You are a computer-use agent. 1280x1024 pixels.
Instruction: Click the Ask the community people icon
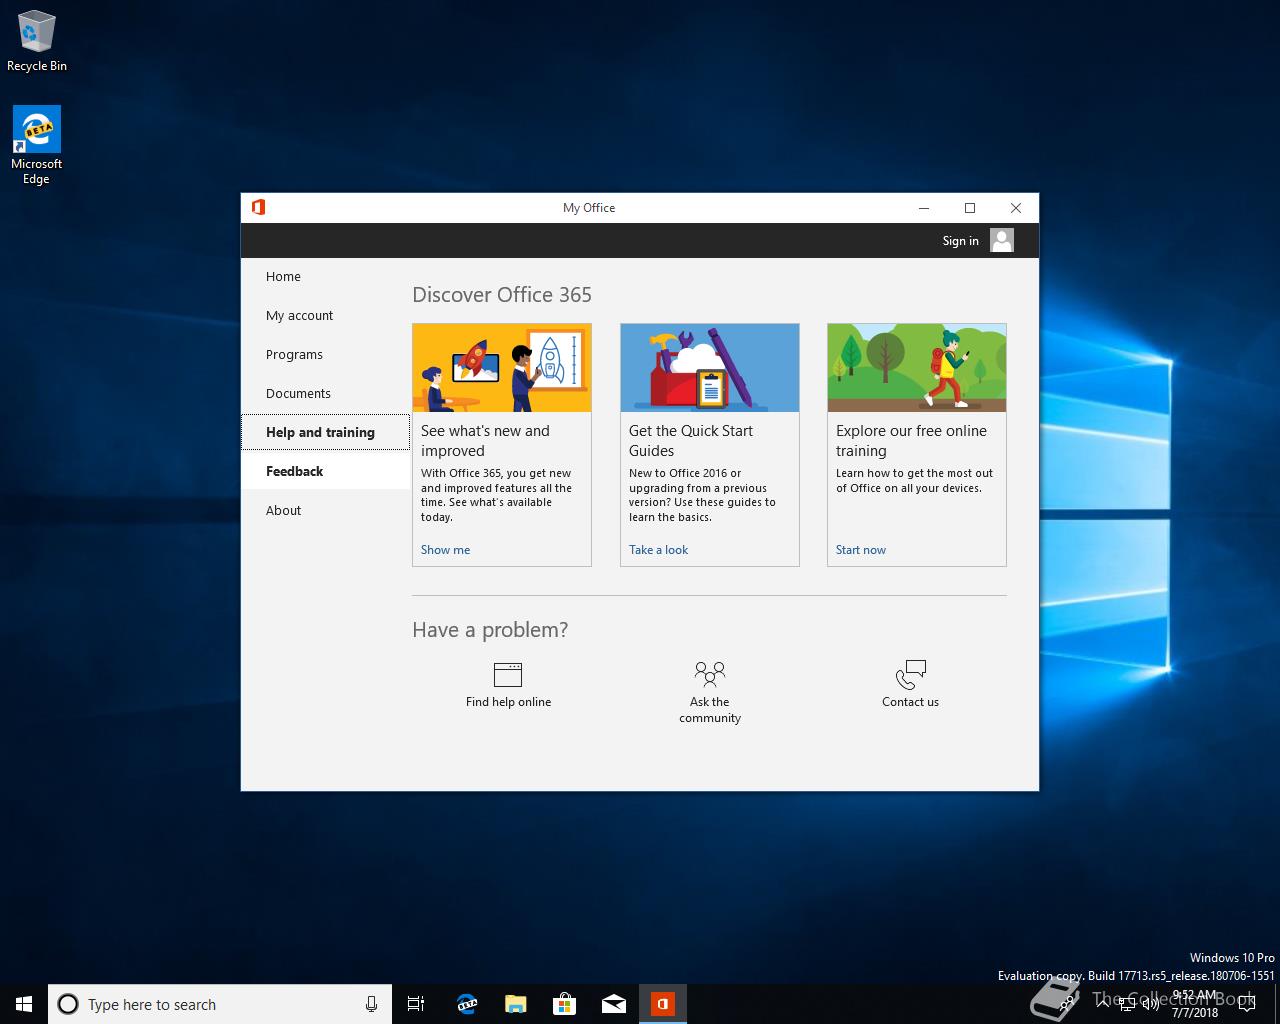pos(710,674)
